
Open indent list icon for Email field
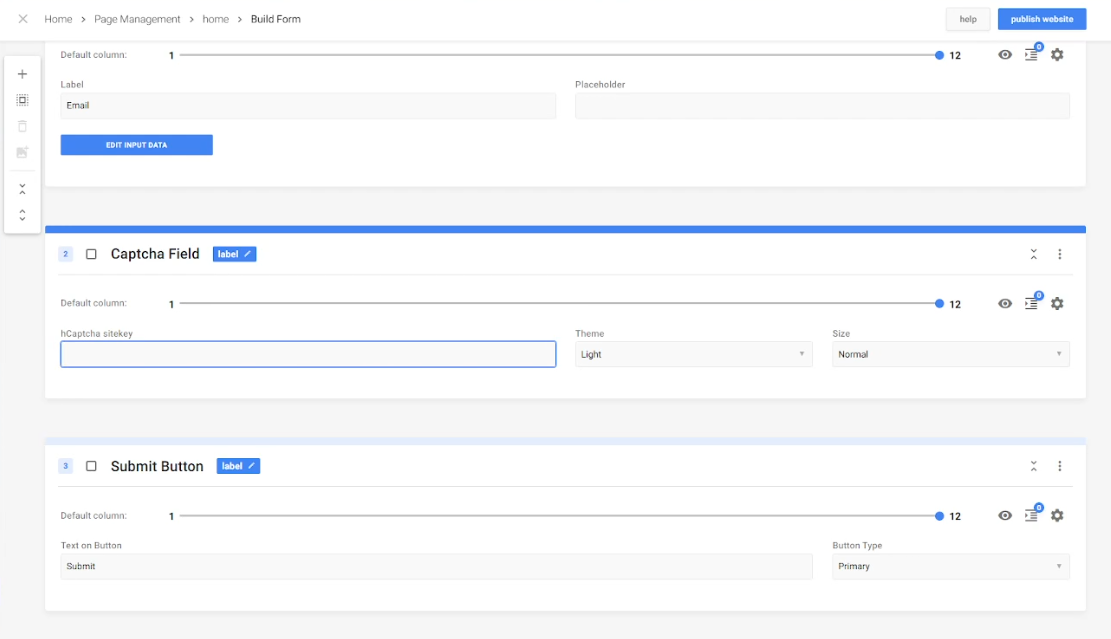click(x=1031, y=55)
